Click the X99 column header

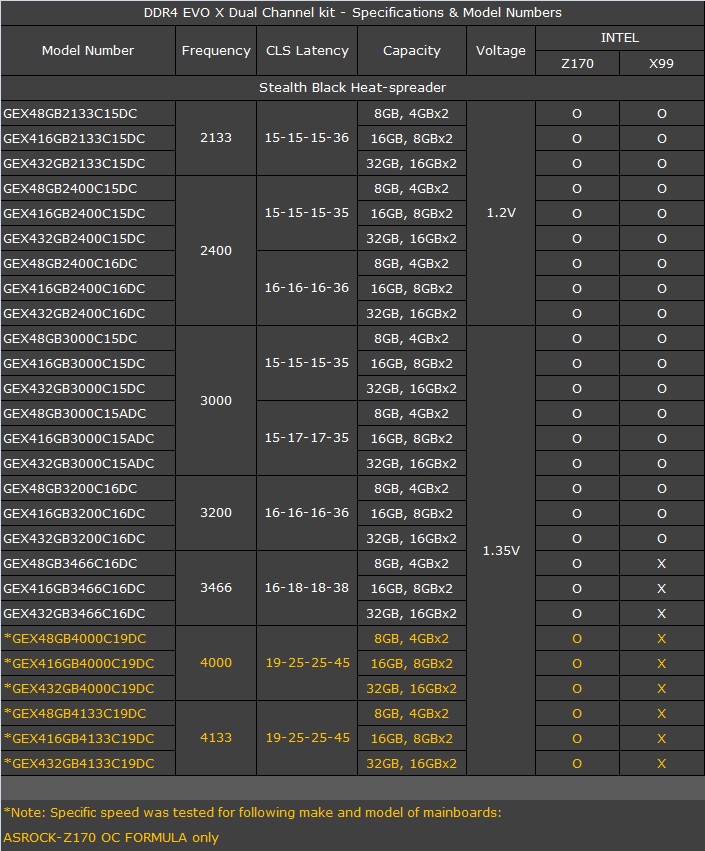pyautogui.click(x=661, y=64)
